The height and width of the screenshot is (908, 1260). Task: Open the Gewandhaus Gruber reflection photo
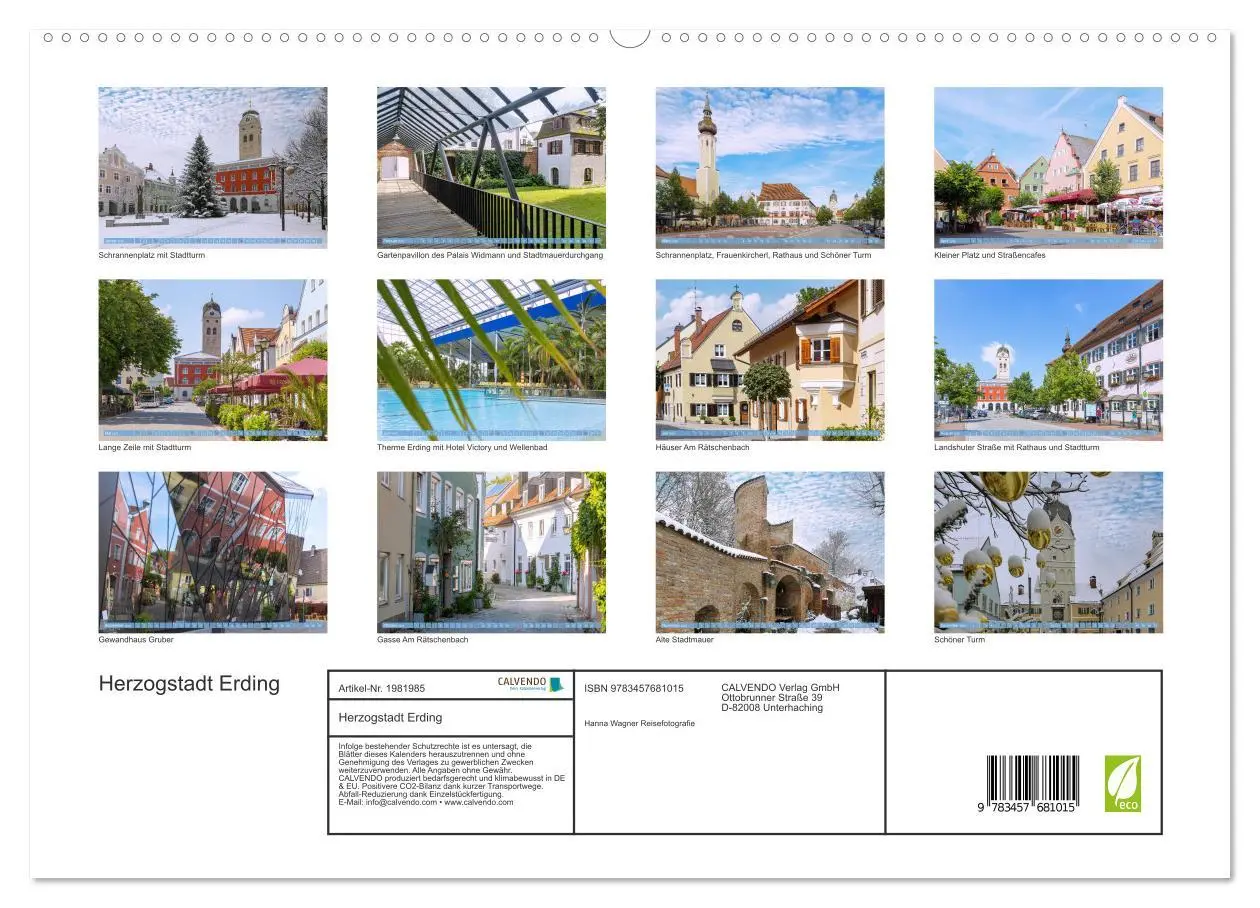[x=212, y=552]
